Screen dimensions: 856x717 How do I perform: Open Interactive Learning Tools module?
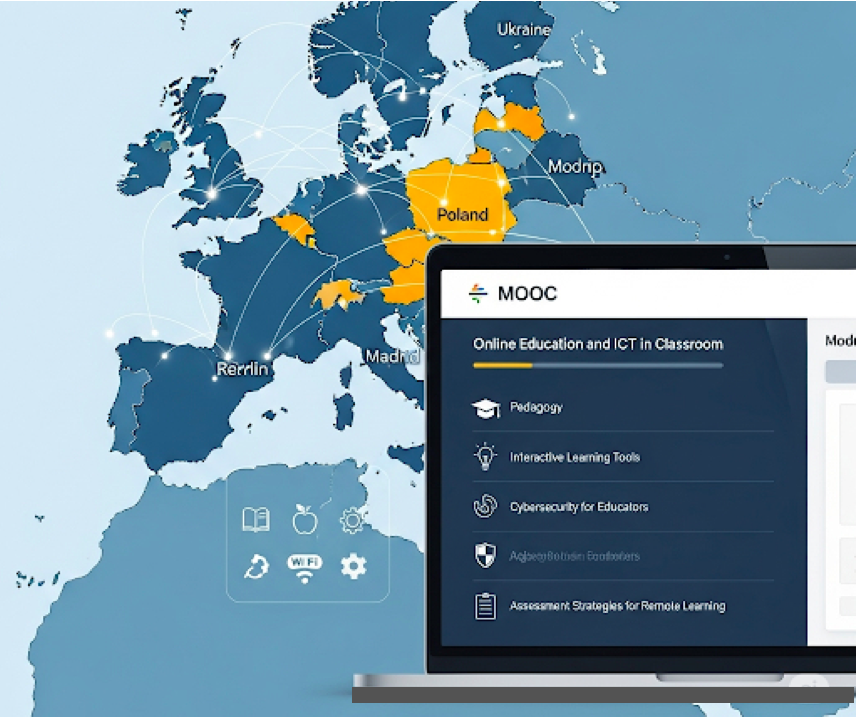[x=574, y=457]
